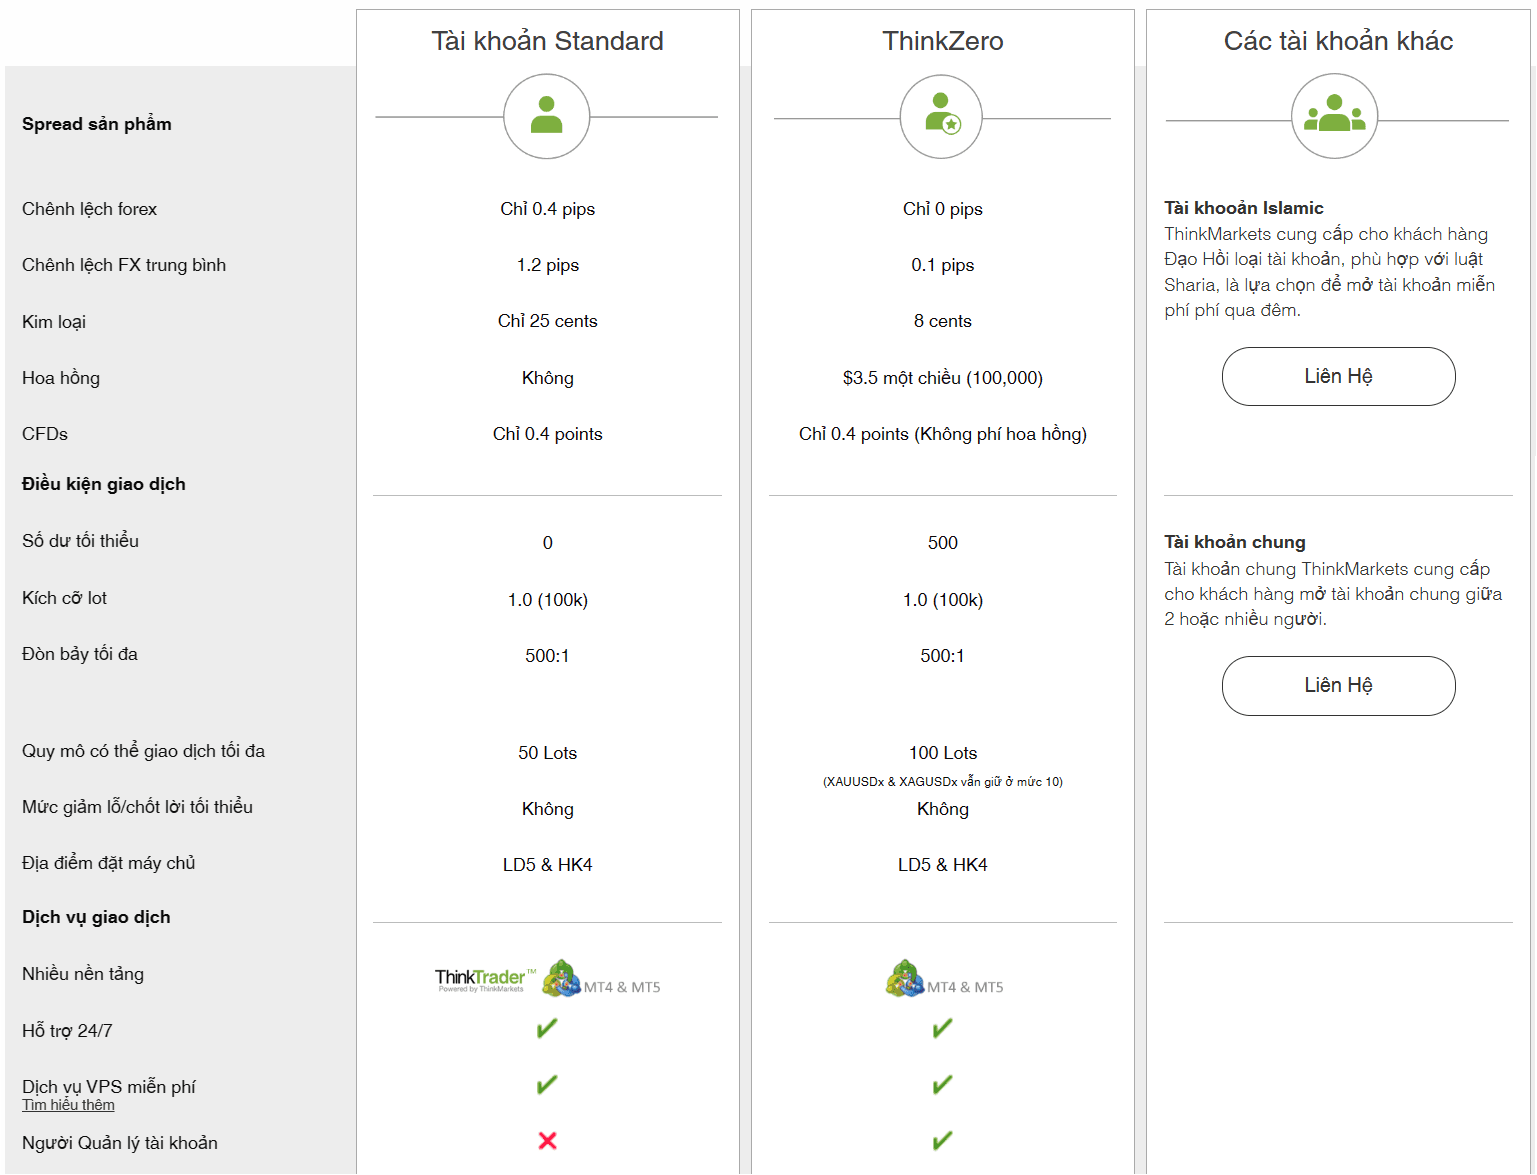The width and height of the screenshot is (1537, 1175).
Task: Click ThinkZero account manager green checkmark
Action: (x=942, y=1140)
